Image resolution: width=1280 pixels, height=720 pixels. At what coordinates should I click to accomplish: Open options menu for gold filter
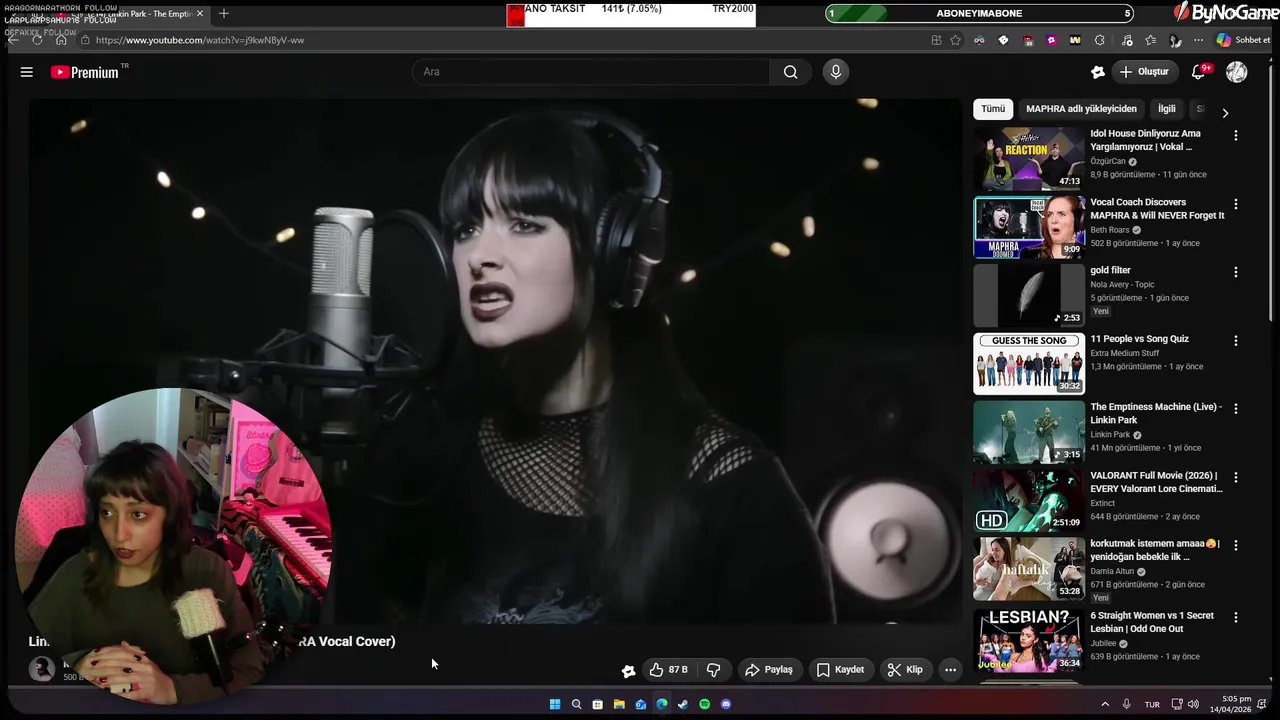(x=1235, y=272)
